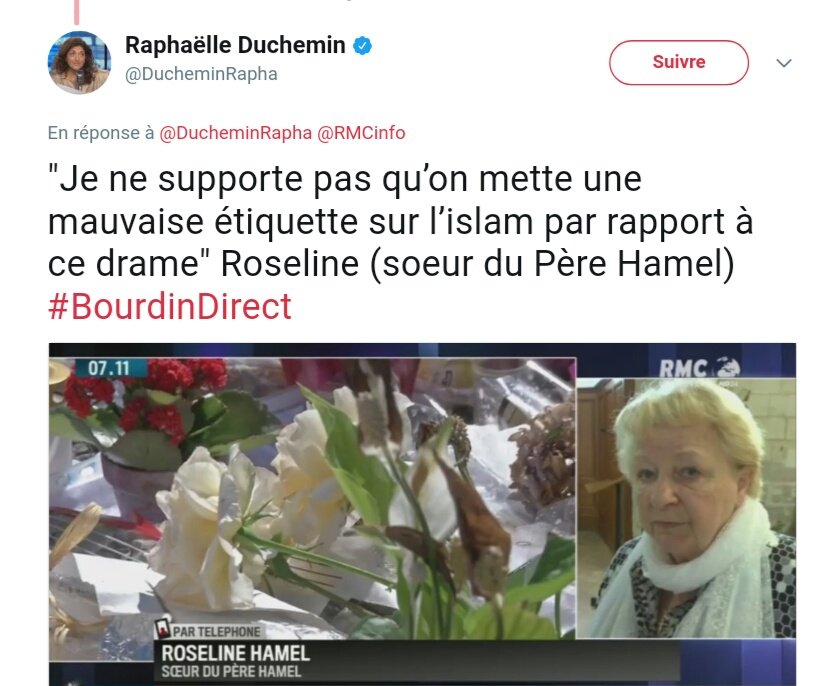Click the RMC logo in the image
The image size is (833, 686).
tap(700, 368)
